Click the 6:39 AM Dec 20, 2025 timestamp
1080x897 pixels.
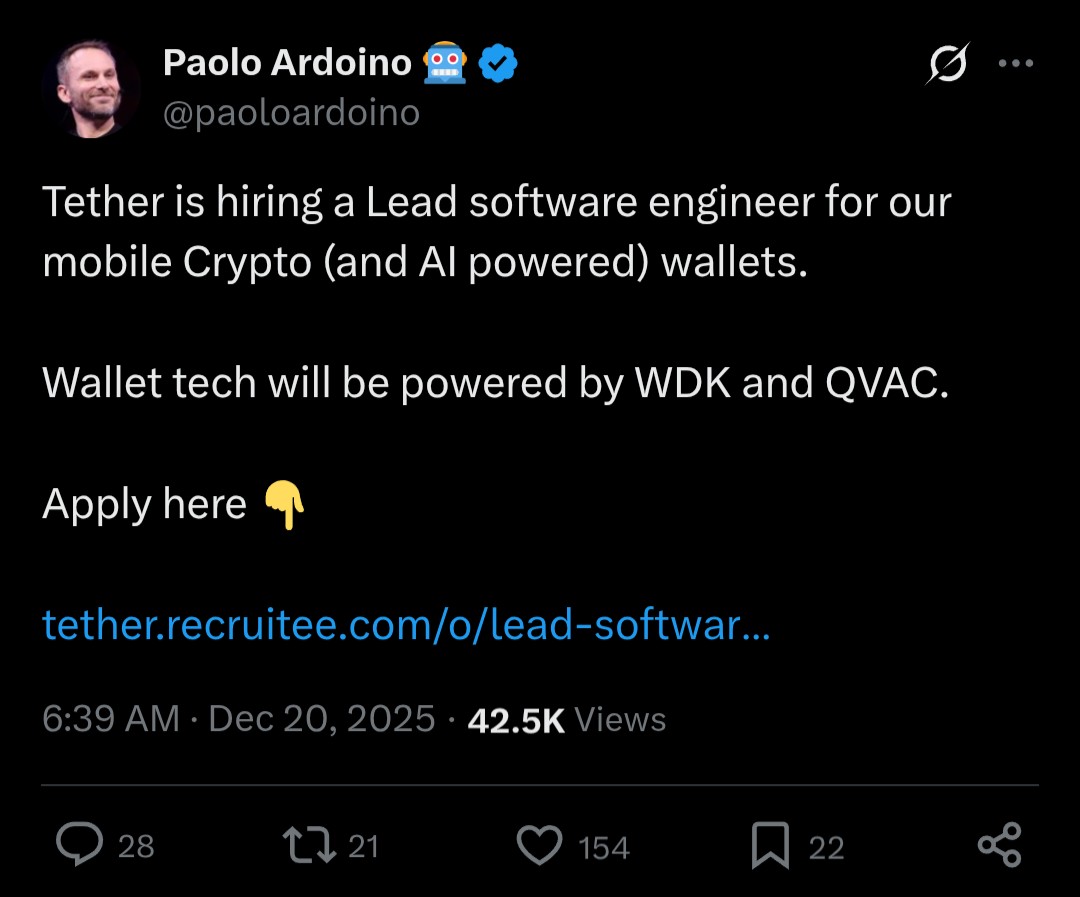[239, 719]
